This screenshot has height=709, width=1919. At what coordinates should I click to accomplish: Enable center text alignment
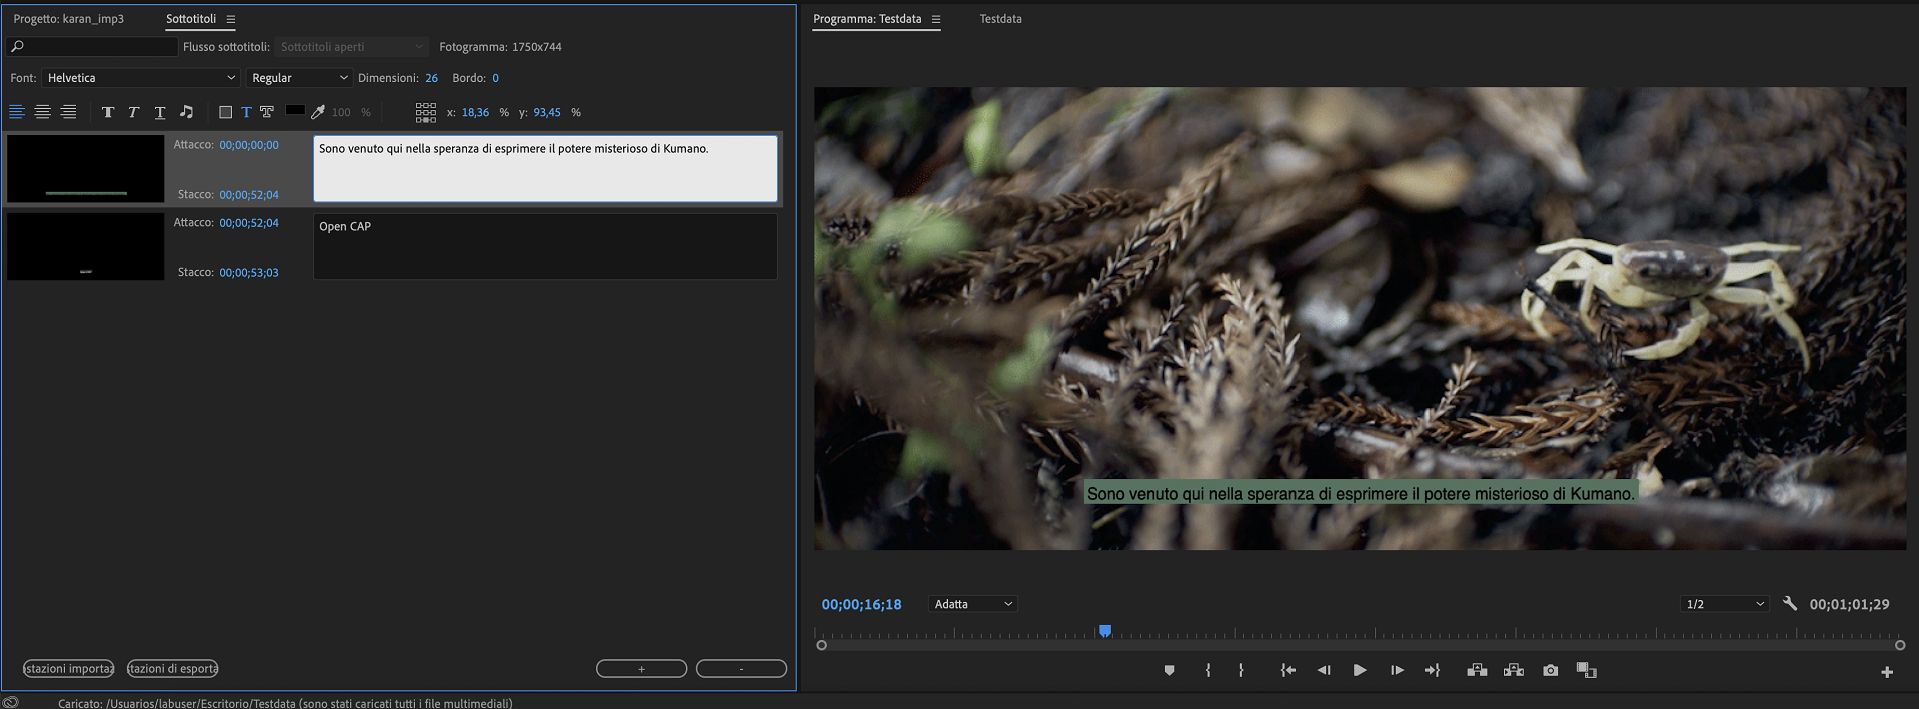(42, 112)
